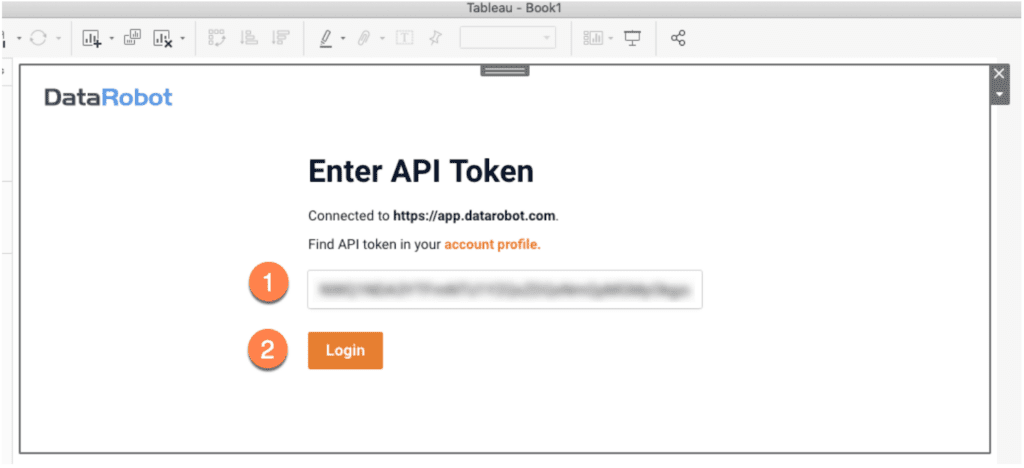The height and width of the screenshot is (468, 1024).
Task: Open the account profile link
Action: (492, 245)
